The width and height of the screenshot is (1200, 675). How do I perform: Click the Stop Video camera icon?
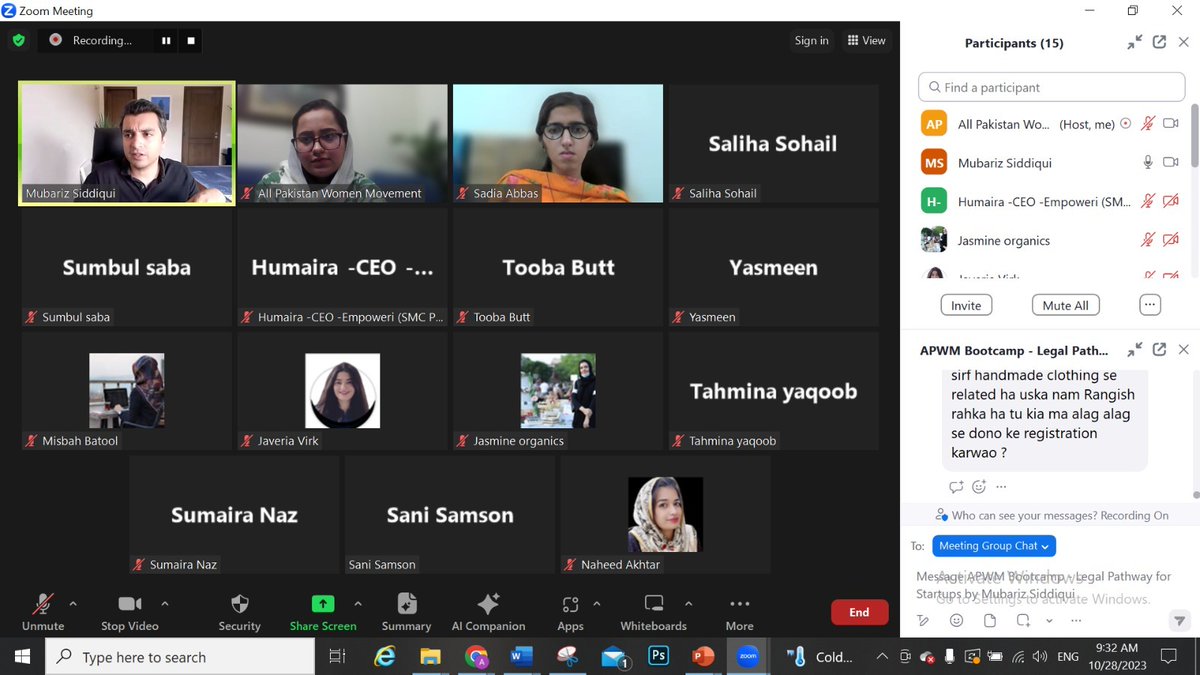coord(130,604)
